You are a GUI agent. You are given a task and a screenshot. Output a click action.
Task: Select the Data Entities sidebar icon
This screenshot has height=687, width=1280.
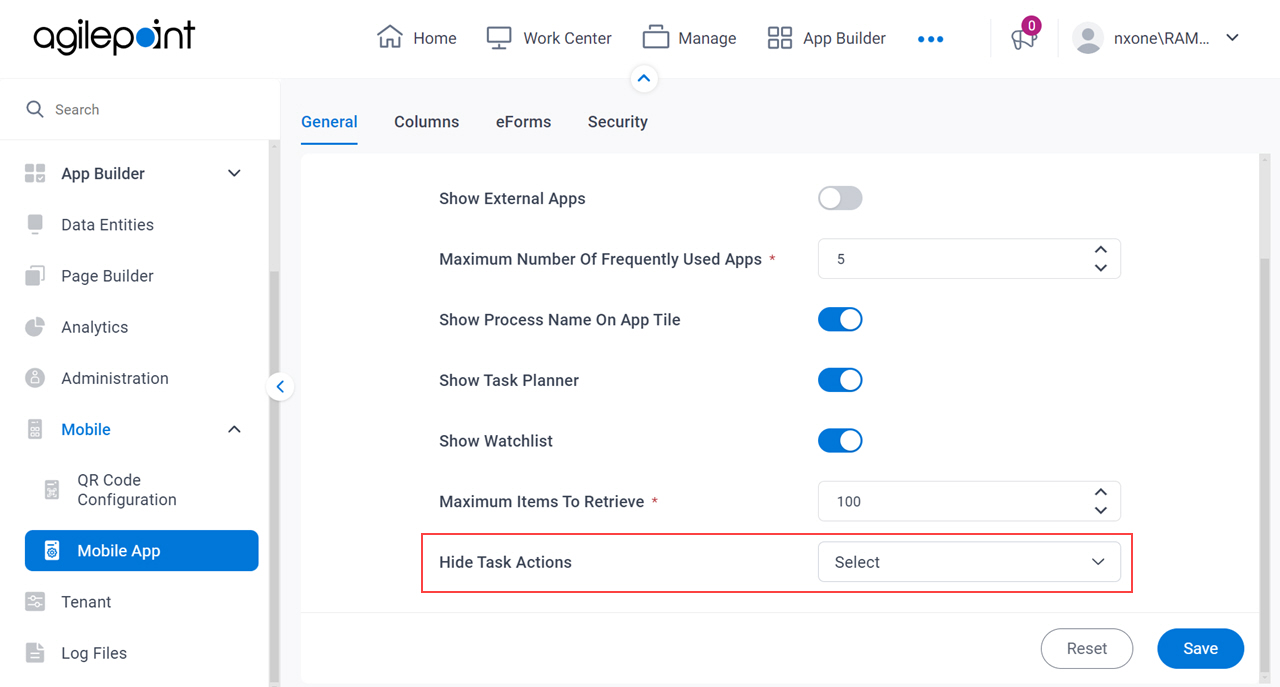pos(35,224)
